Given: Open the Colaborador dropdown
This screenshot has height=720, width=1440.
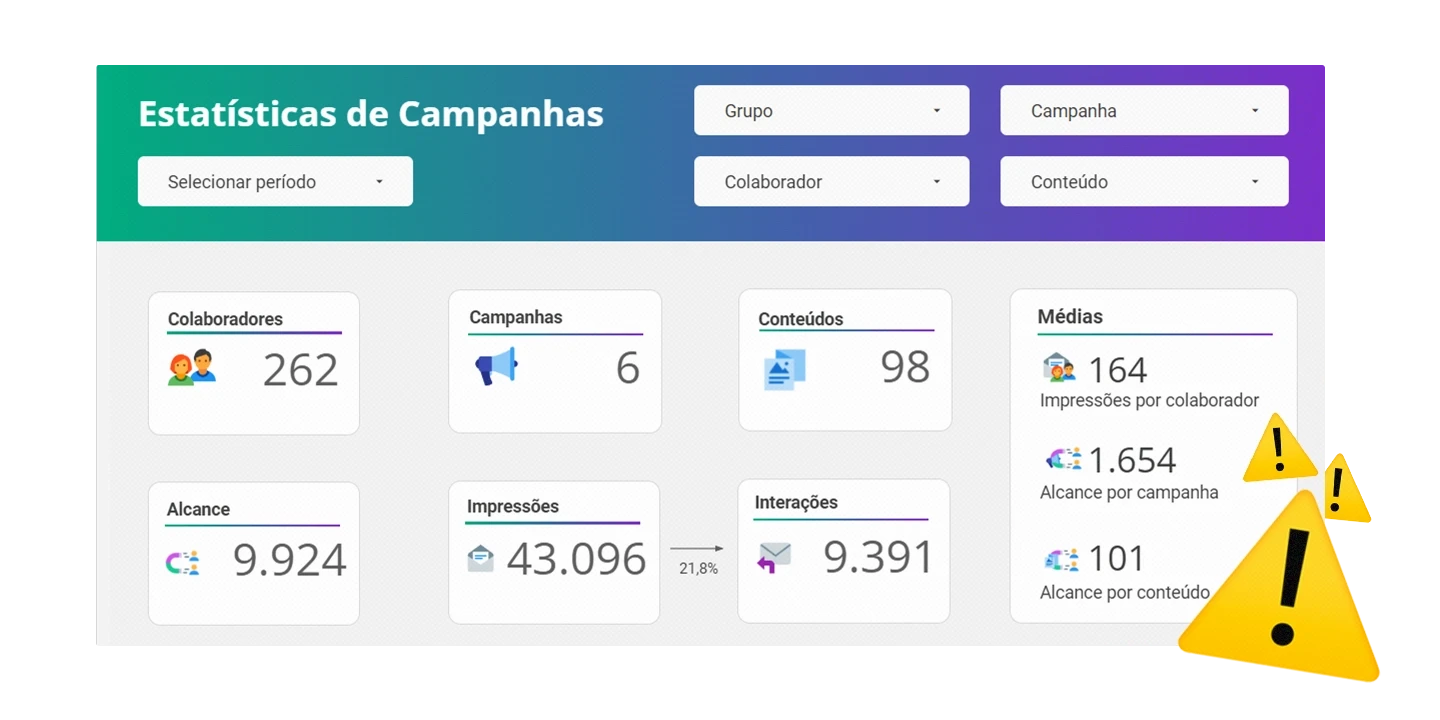Looking at the screenshot, I should point(832,181).
